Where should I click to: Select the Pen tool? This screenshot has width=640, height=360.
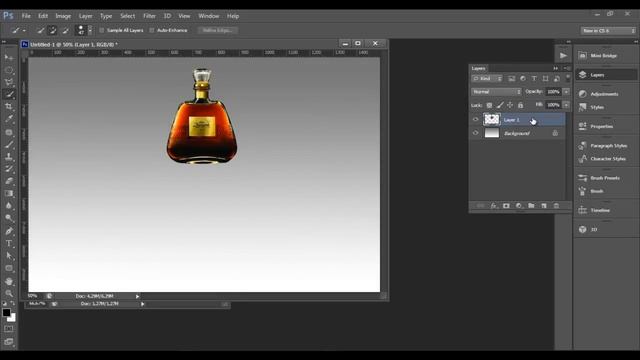9,231
